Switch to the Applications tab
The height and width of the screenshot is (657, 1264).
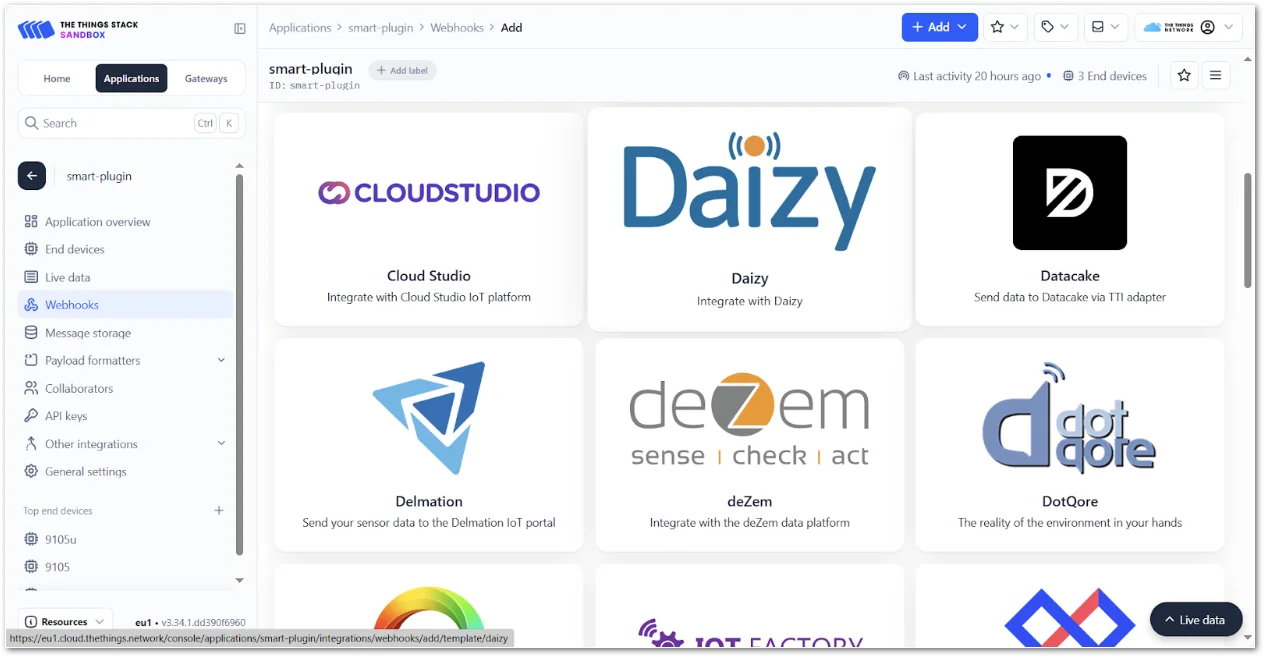[x=131, y=78]
